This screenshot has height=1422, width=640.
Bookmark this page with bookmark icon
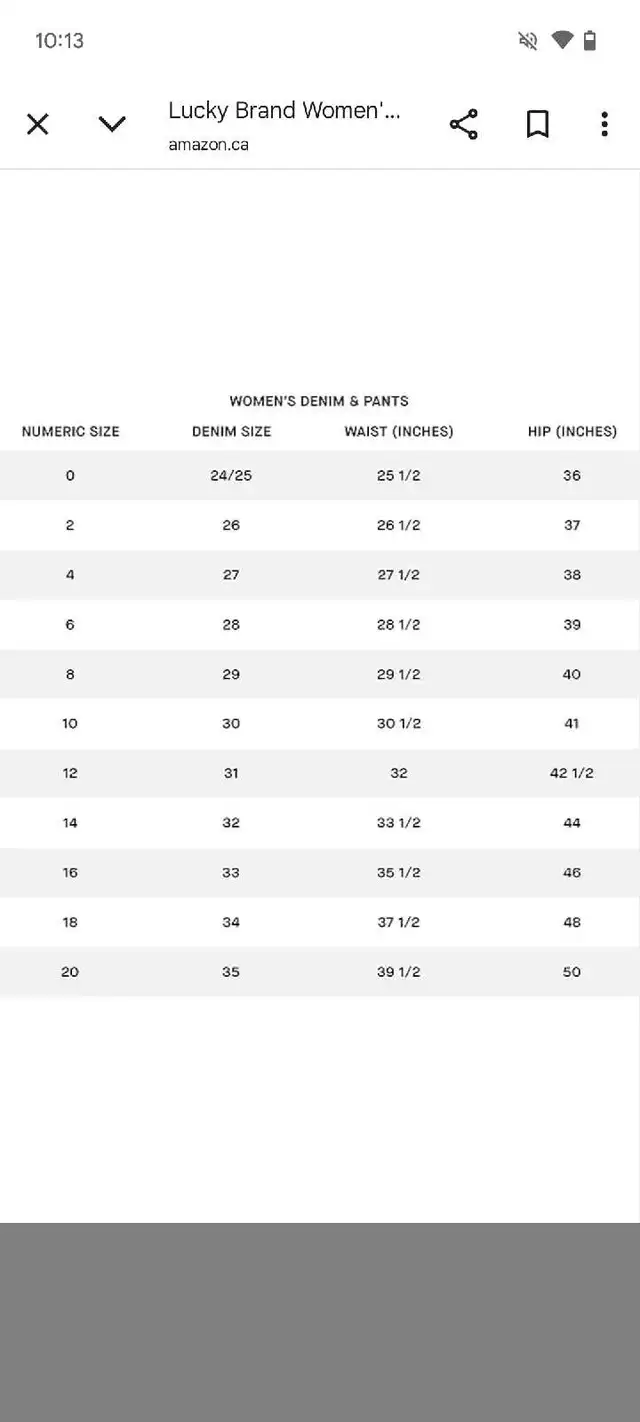tap(538, 124)
